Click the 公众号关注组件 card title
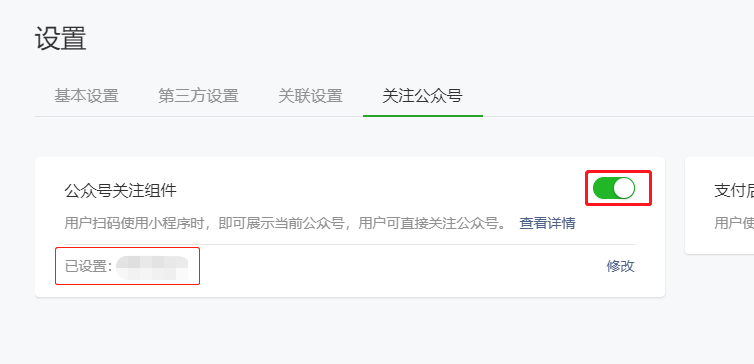This screenshot has width=754, height=364. click(121, 191)
